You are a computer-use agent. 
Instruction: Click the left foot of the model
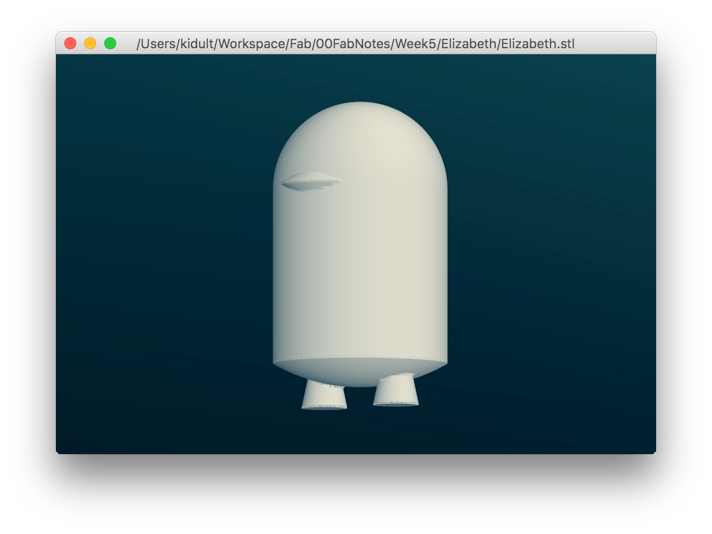pos(324,395)
